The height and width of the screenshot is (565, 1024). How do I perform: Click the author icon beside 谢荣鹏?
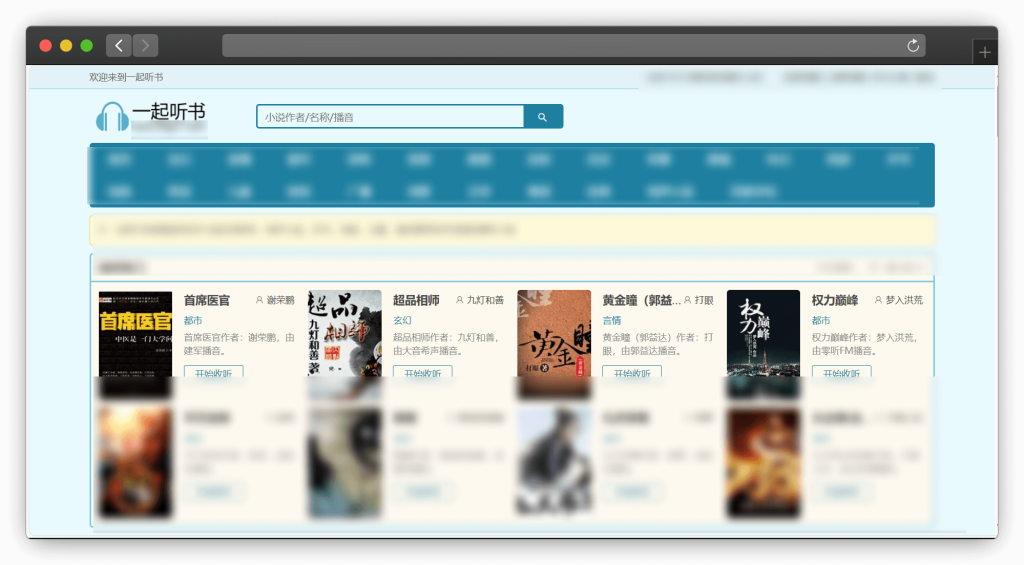tap(260, 300)
